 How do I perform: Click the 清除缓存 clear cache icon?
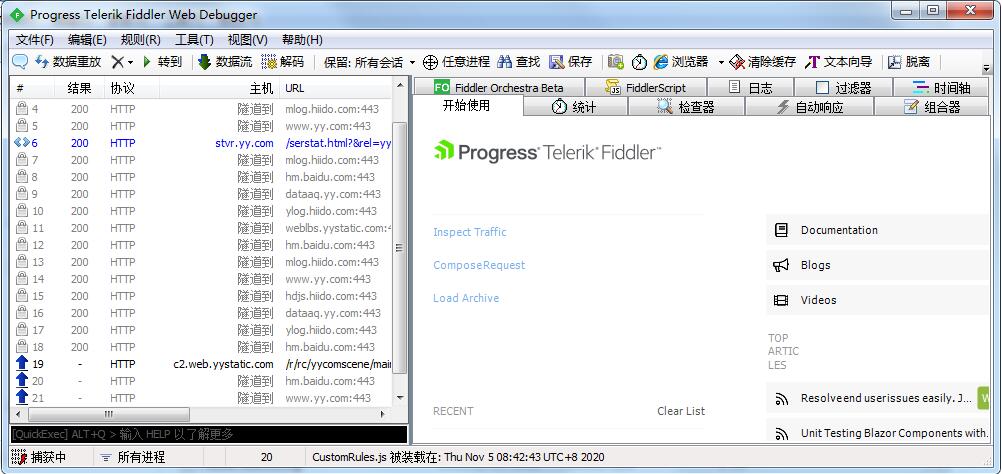pyautogui.click(x=737, y=62)
